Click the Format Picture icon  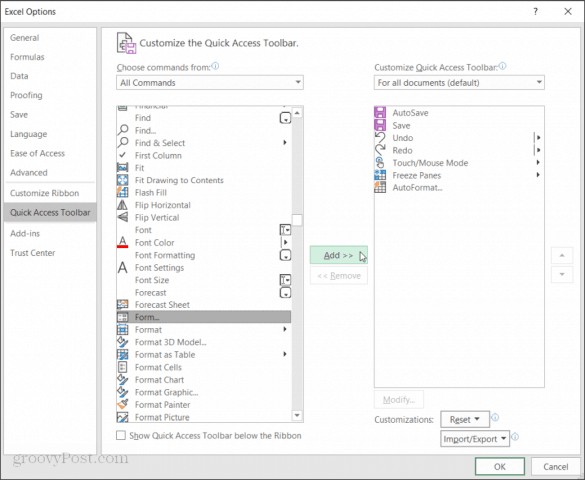(123, 417)
